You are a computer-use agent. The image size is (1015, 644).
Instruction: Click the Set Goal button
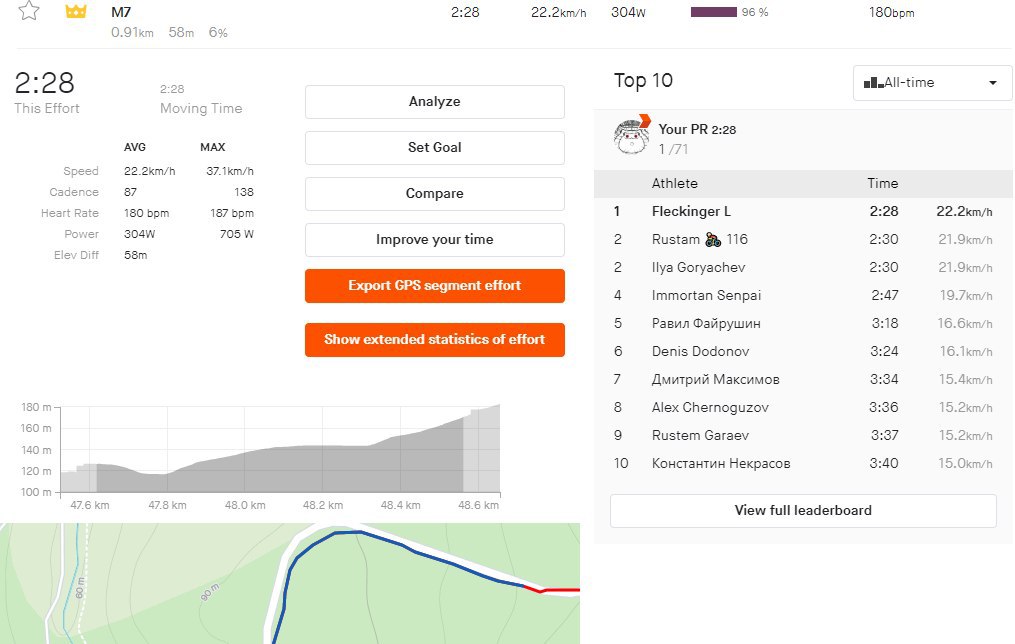click(434, 148)
